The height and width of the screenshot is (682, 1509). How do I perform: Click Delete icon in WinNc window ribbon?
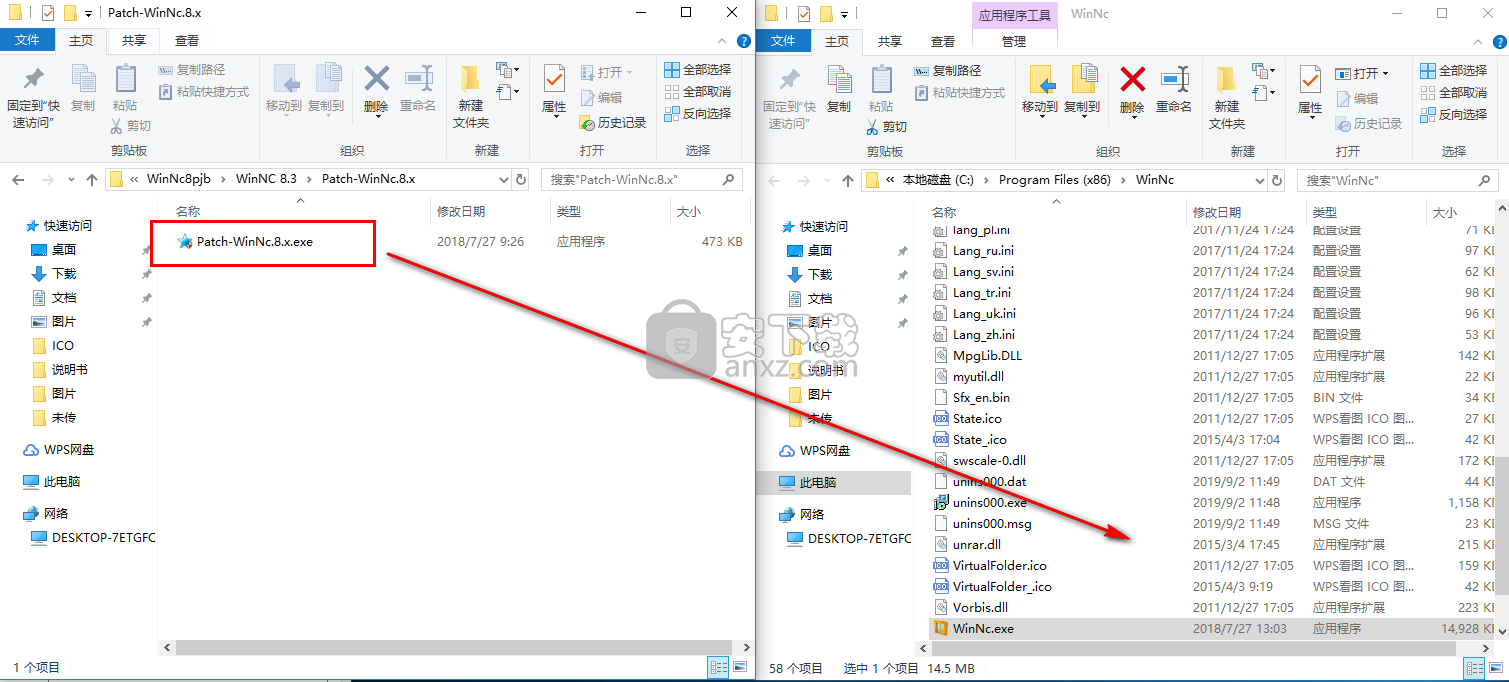pos(1132,79)
